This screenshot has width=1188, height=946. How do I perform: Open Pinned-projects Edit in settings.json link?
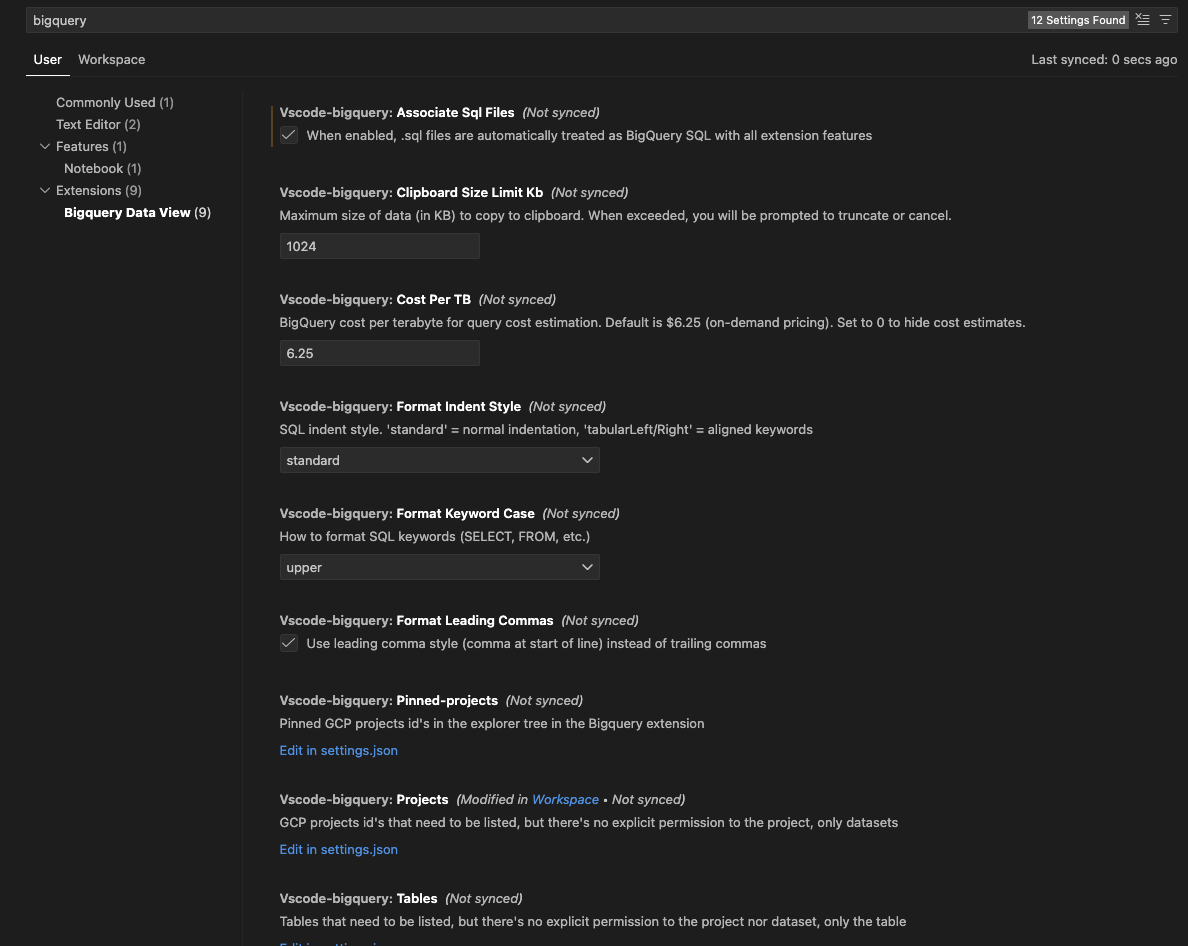click(x=339, y=750)
